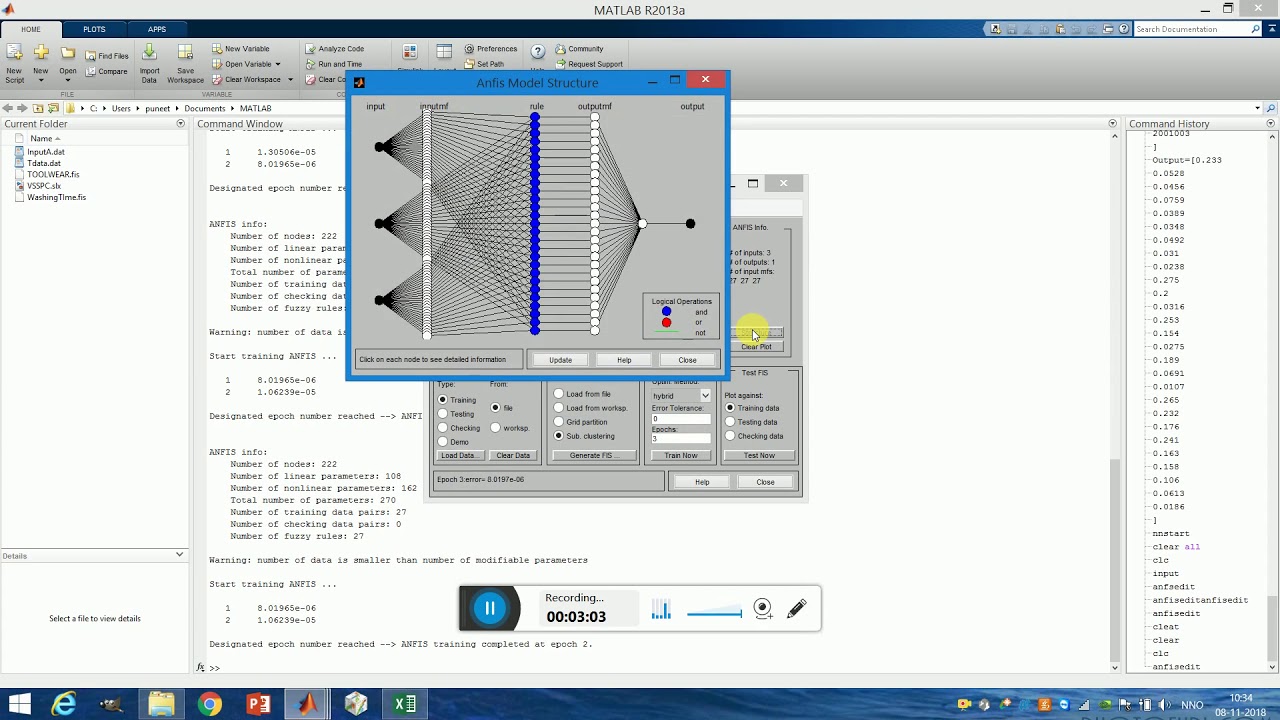Select the Training data type radio button
The width and height of the screenshot is (1280, 720).
pyautogui.click(x=442, y=400)
